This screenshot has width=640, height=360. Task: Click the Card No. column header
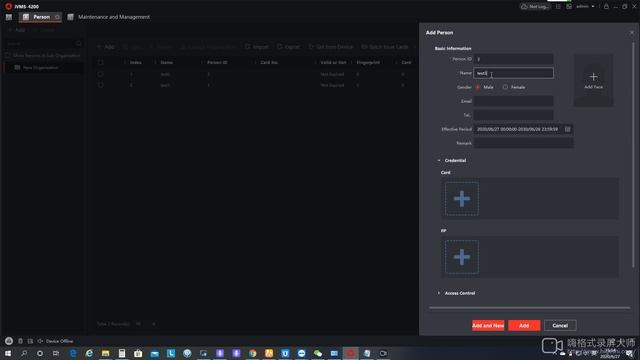coord(269,62)
